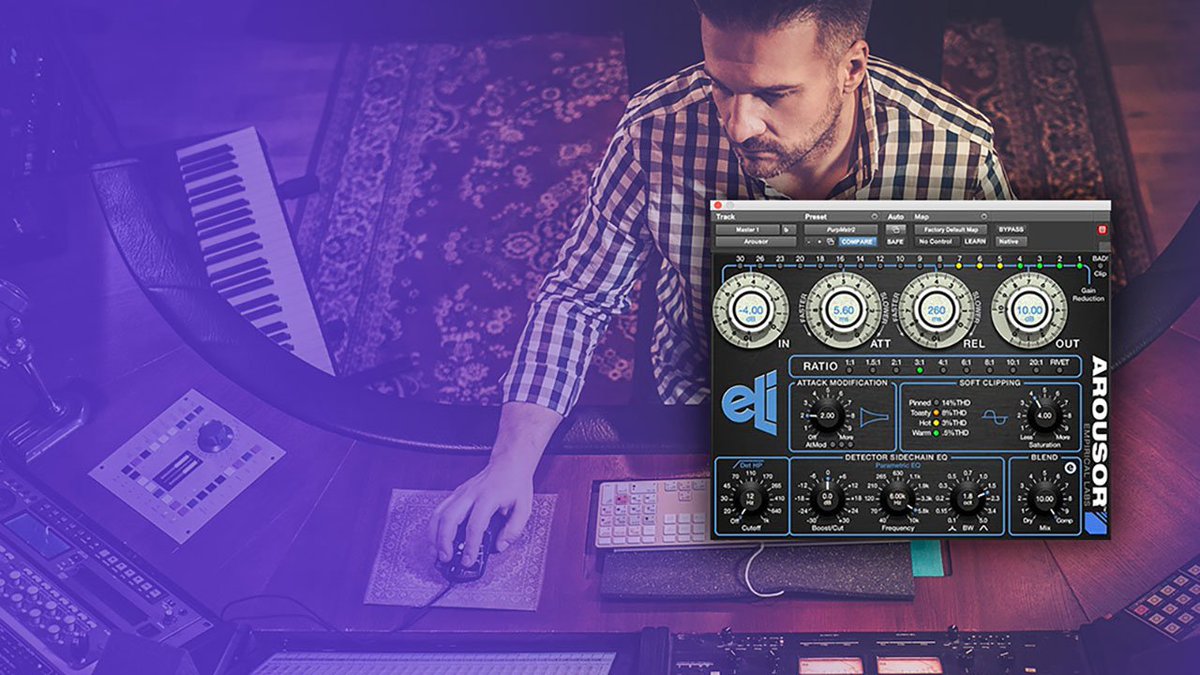Viewport: 1200px width, 675px height.
Task: Open the Map dropdown chevron
Action: 984,216
